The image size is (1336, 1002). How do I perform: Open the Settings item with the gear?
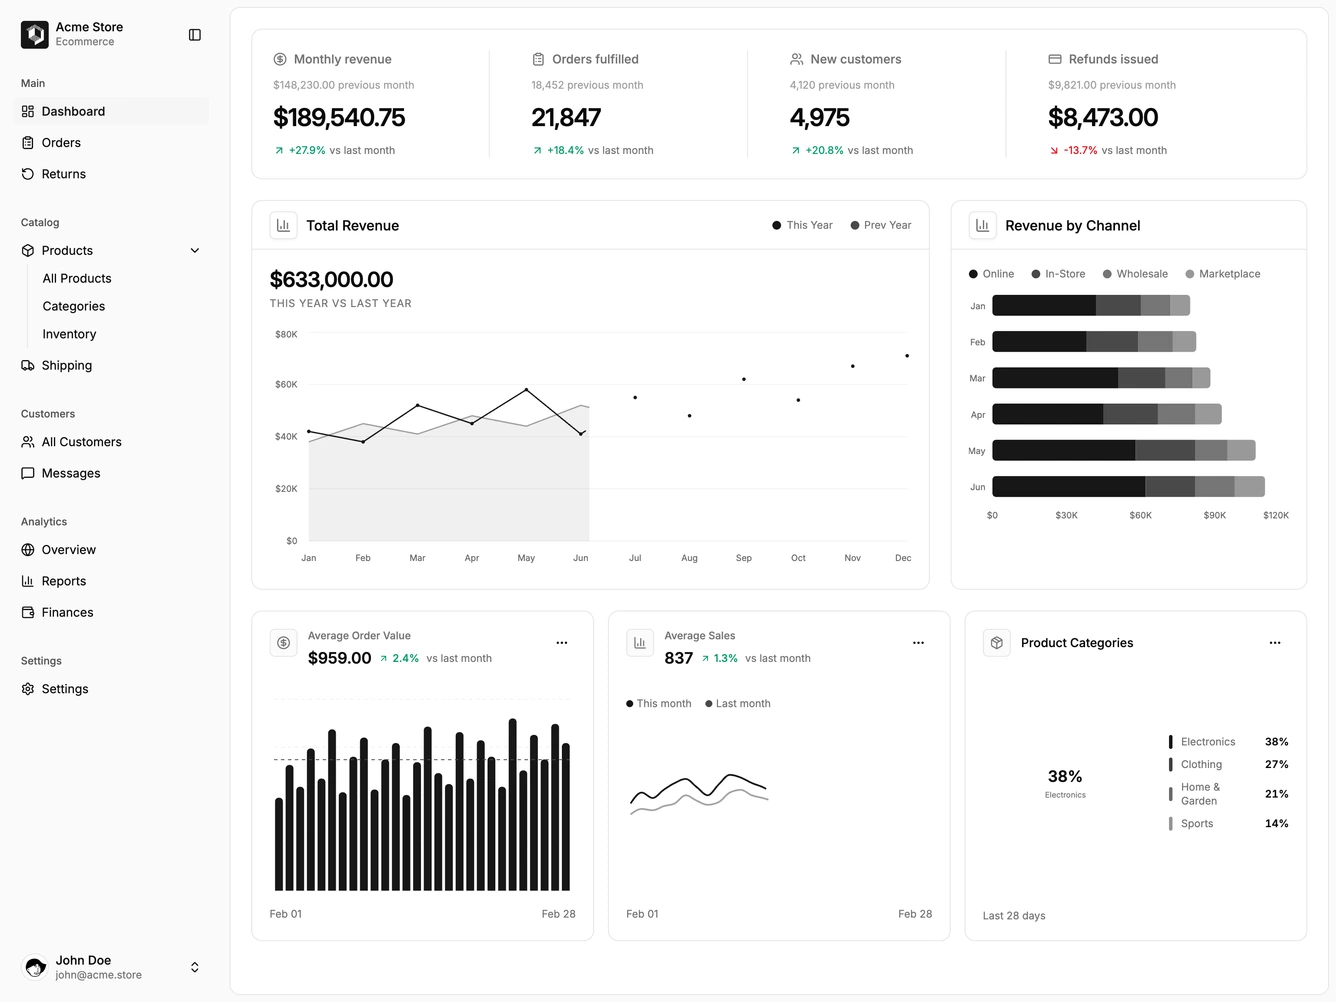111,689
